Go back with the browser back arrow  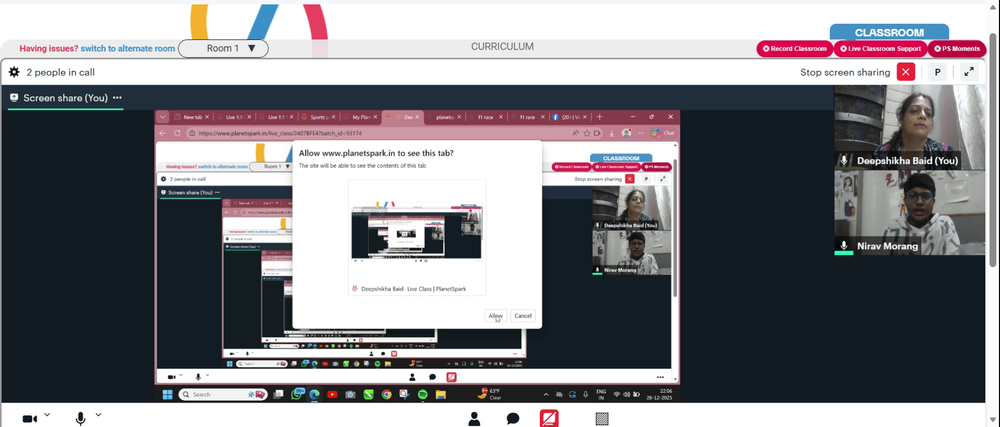point(163,133)
